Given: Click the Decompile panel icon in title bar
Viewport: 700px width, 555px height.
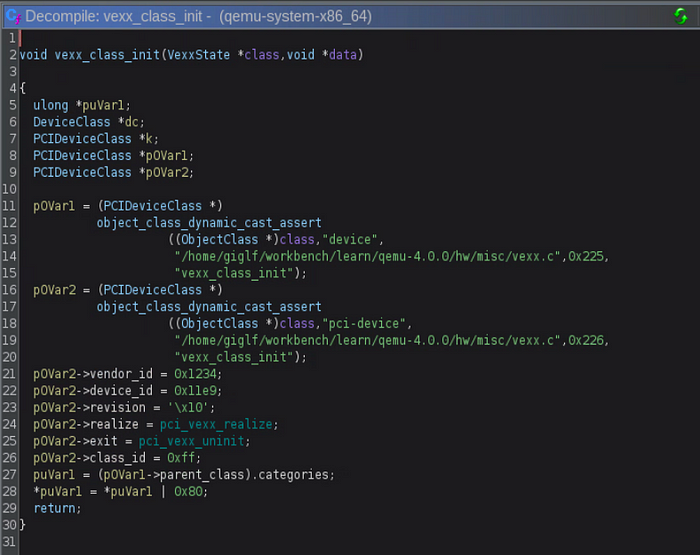Looking at the screenshot, I should [x=14, y=16].
